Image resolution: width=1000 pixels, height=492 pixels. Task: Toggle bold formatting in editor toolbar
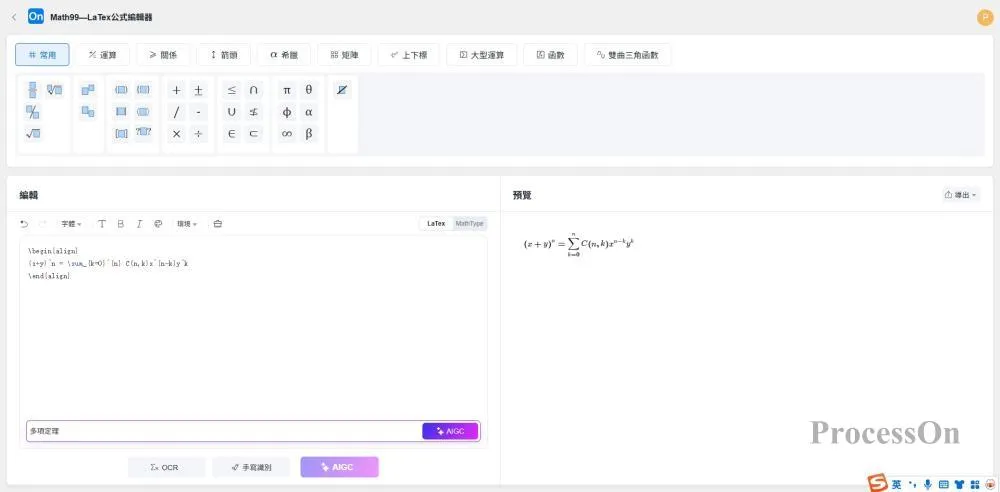[121, 224]
